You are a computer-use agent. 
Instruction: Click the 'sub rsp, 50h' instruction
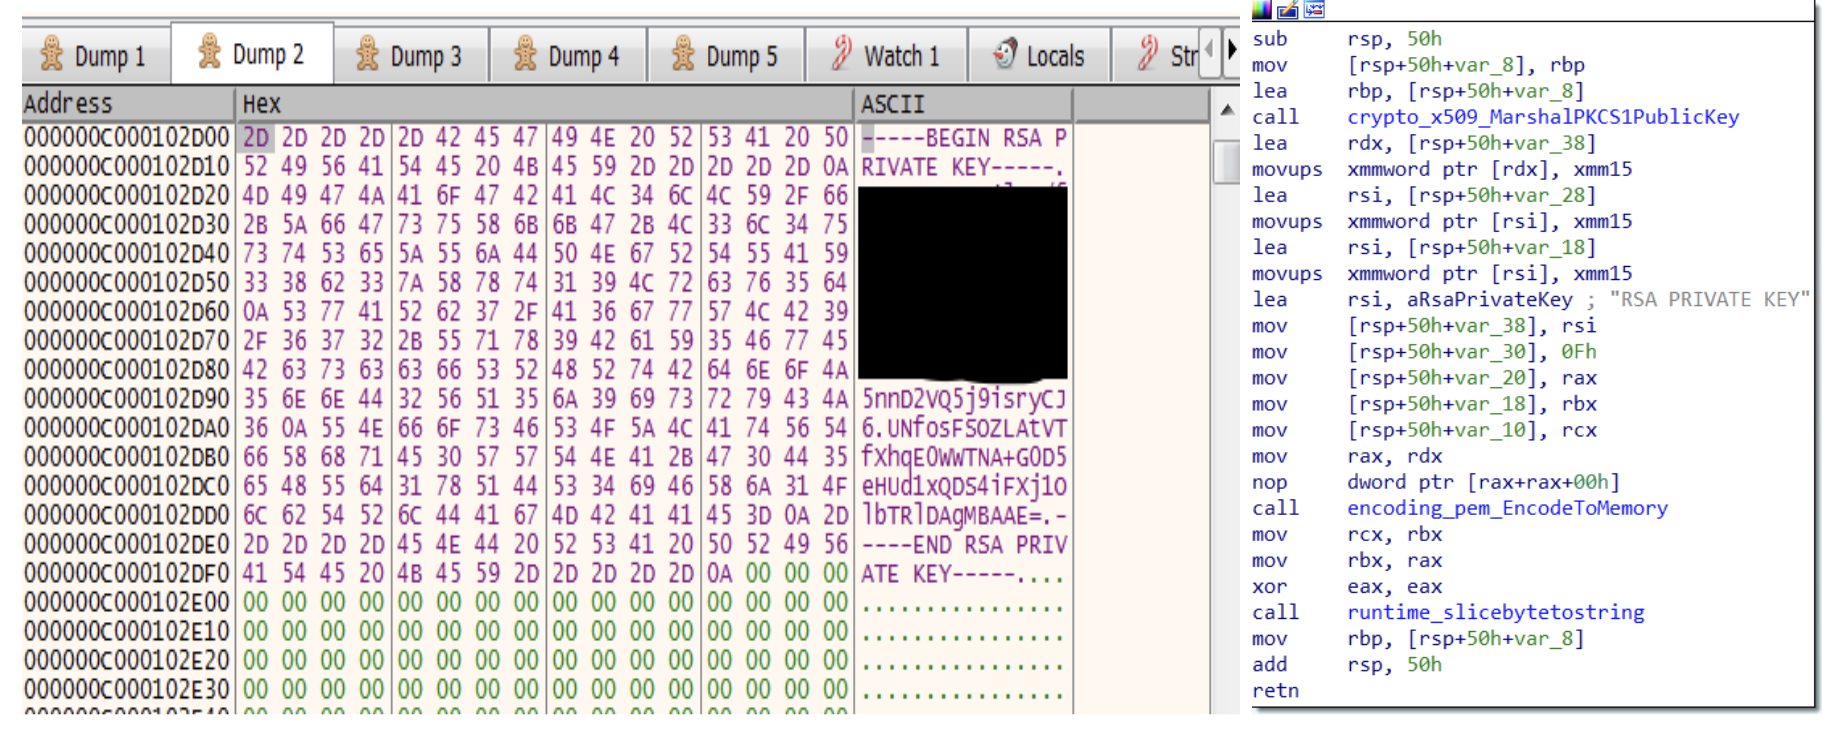click(x=1347, y=39)
